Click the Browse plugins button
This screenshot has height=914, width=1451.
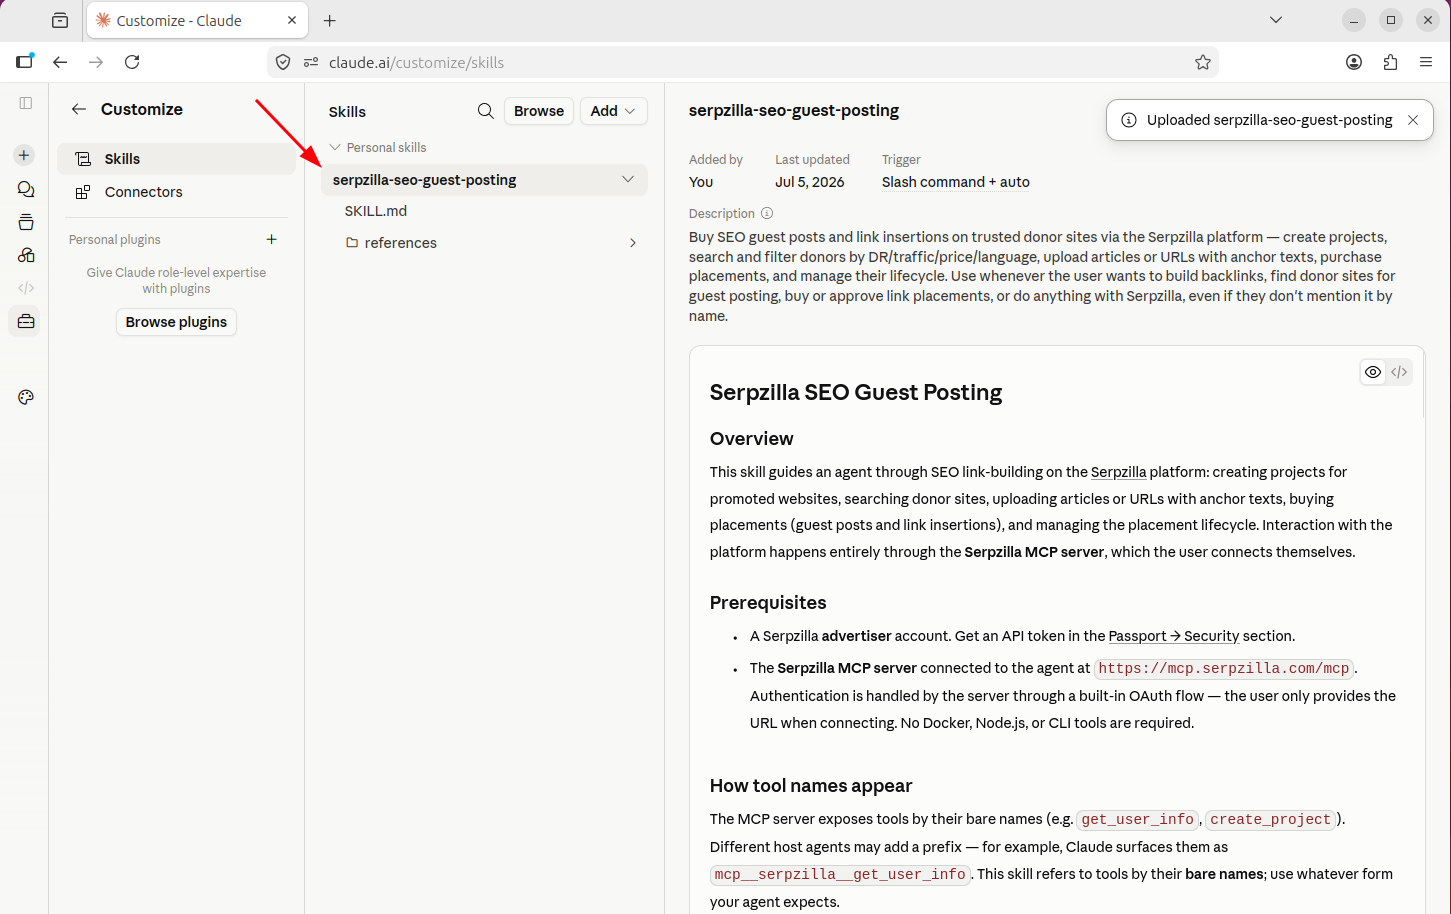coord(176,322)
